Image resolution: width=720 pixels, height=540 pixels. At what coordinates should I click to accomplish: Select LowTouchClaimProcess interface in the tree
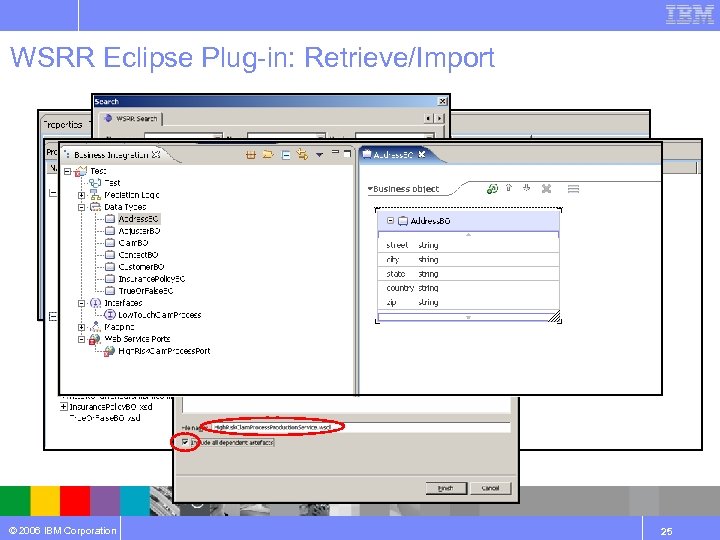(160, 315)
